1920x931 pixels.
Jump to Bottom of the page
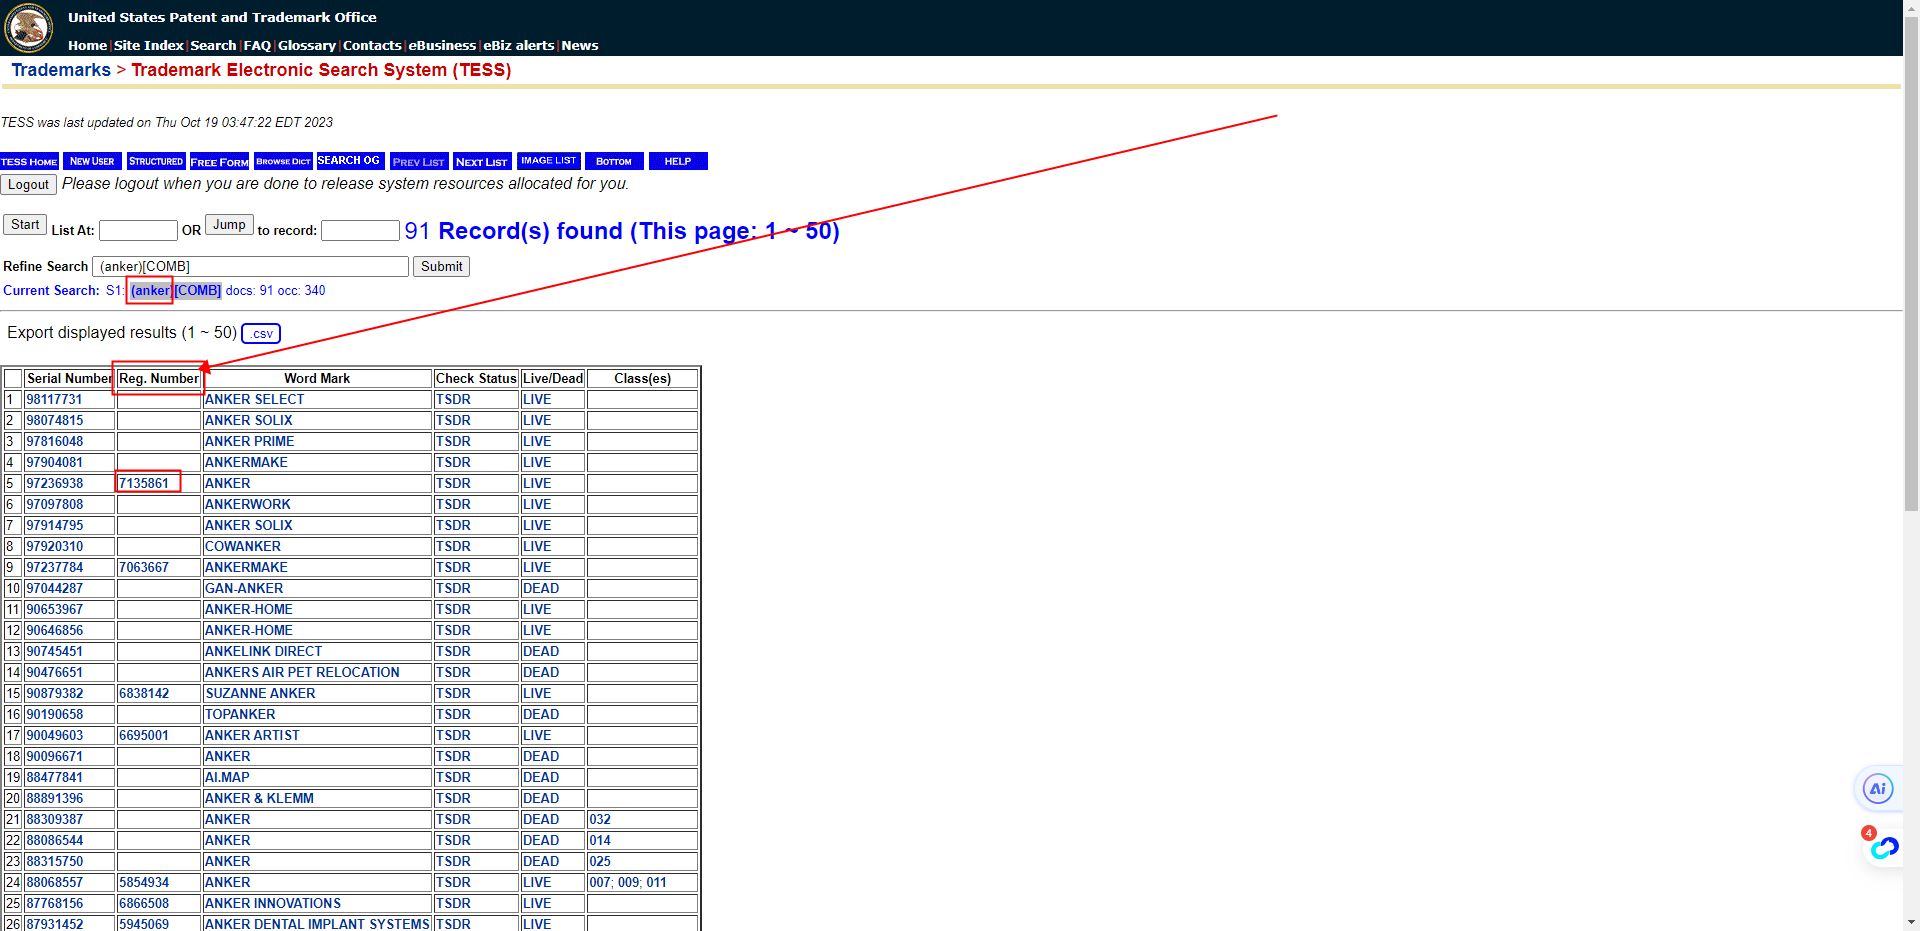[614, 161]
